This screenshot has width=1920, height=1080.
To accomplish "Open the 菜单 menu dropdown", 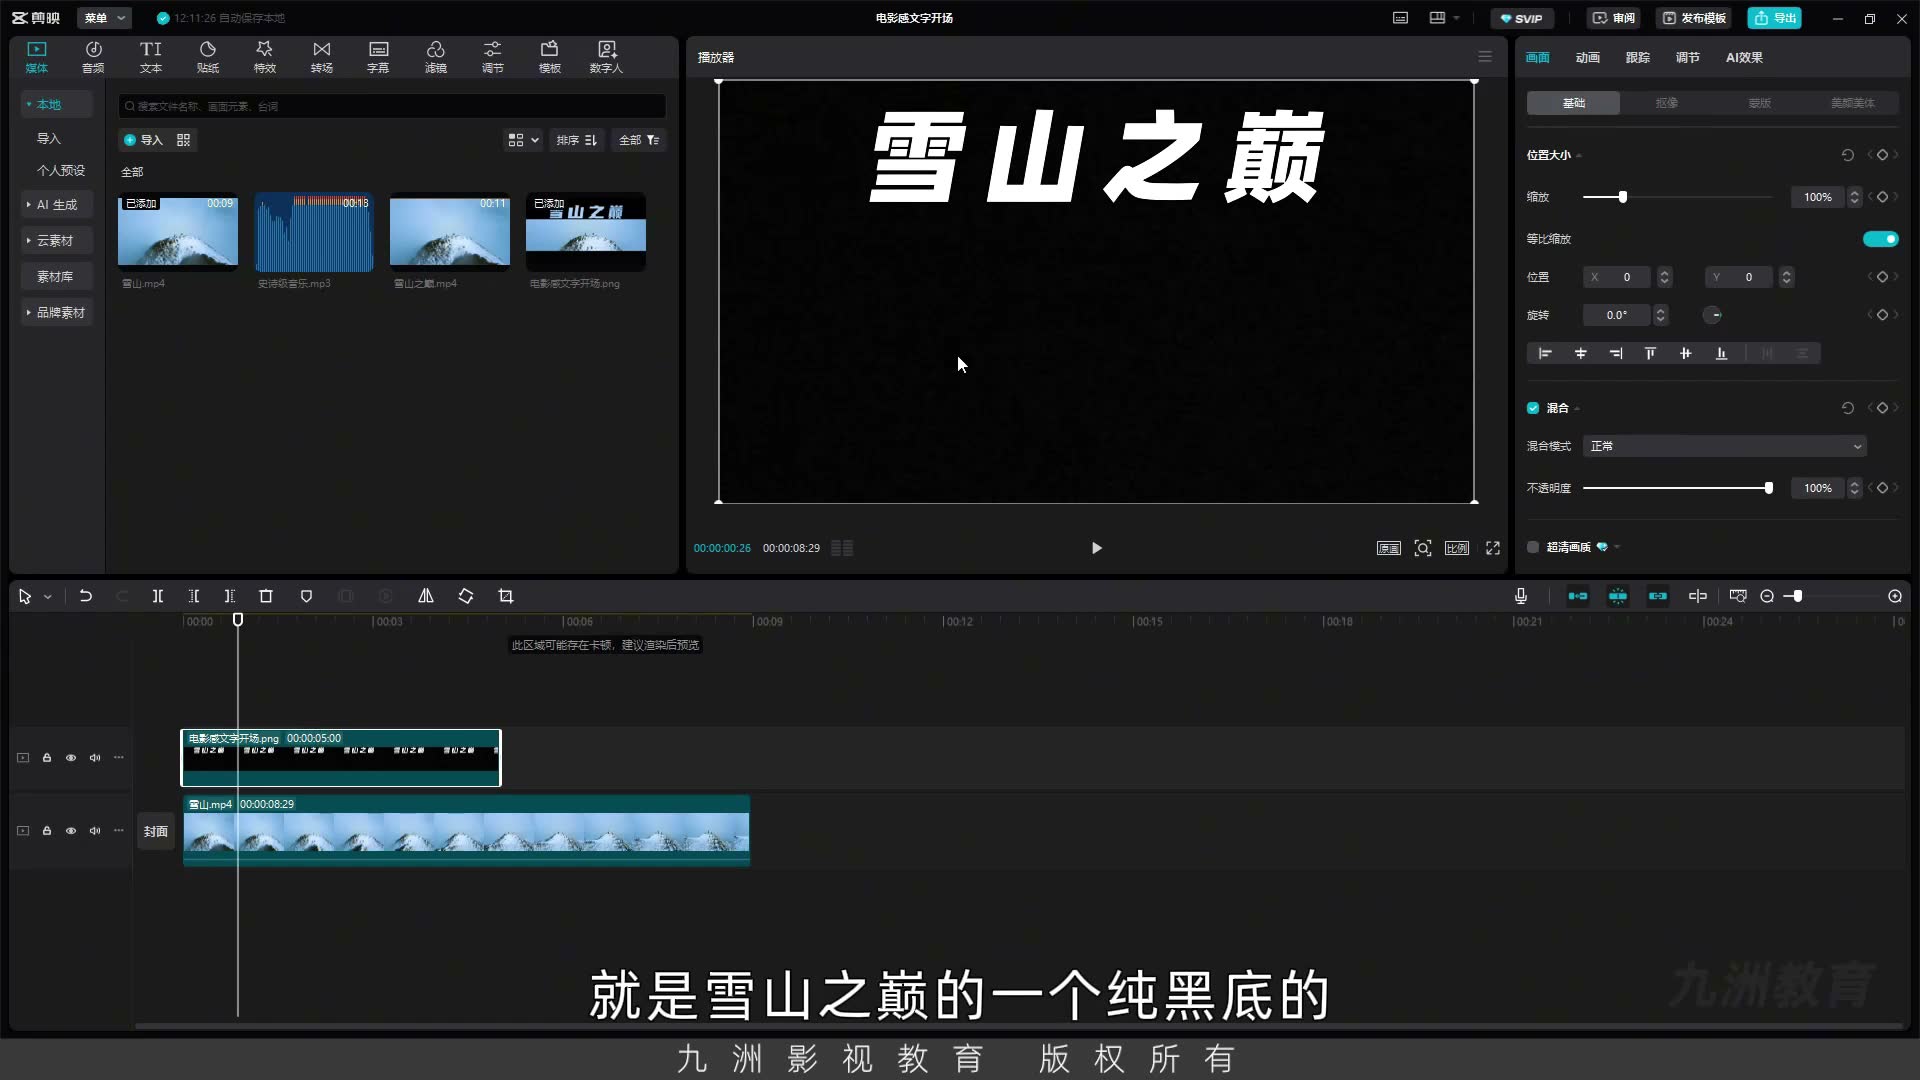I will (x=105, y=18).
